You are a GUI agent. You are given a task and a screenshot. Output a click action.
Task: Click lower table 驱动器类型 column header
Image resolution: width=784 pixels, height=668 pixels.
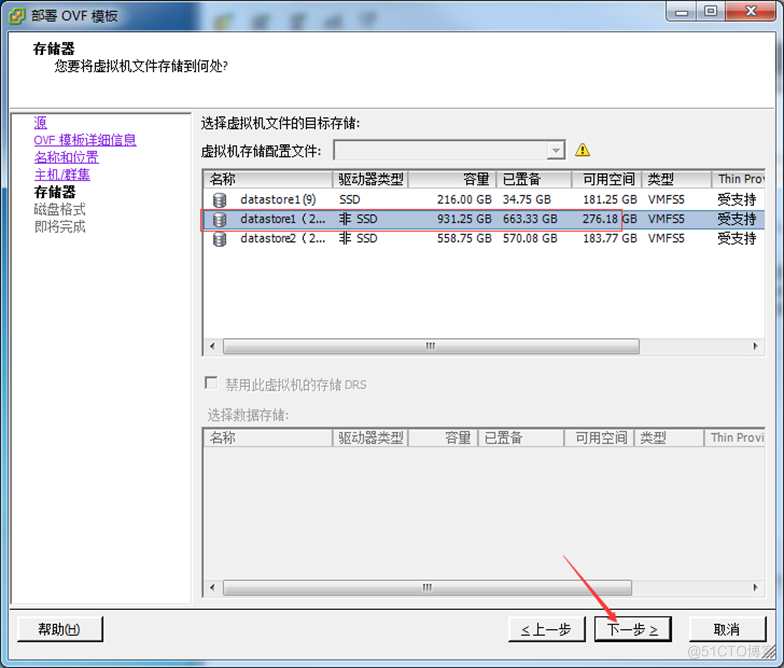pyautogui.click(x=370, y=438)
